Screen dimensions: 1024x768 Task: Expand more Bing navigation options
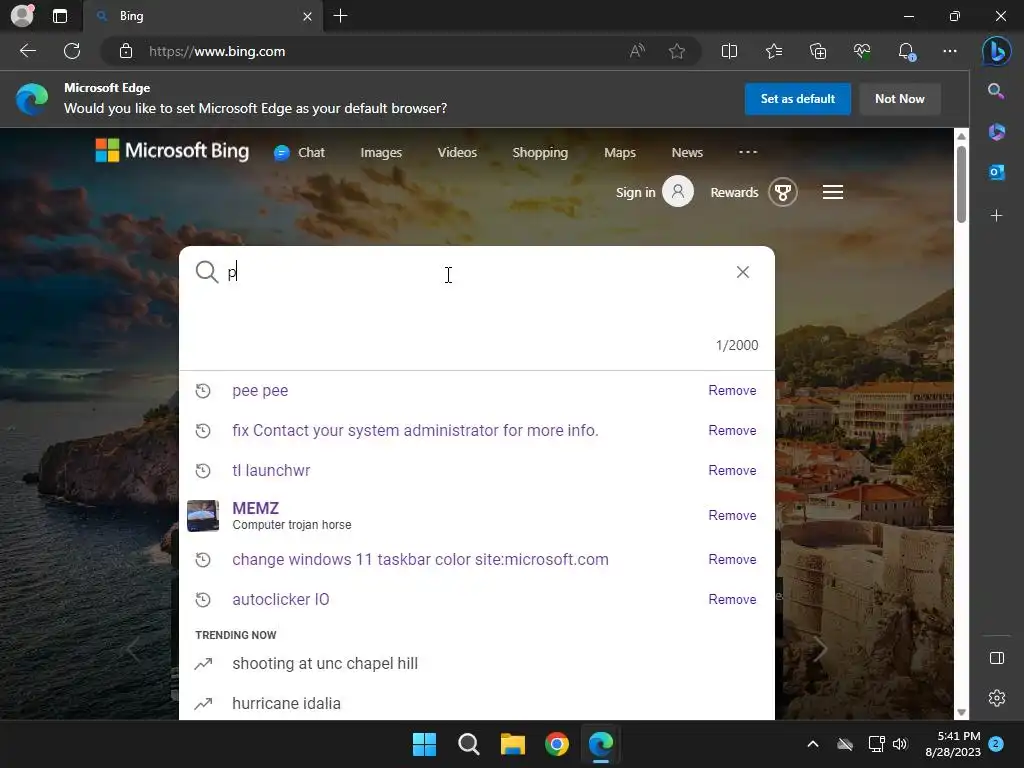point(748,152)
